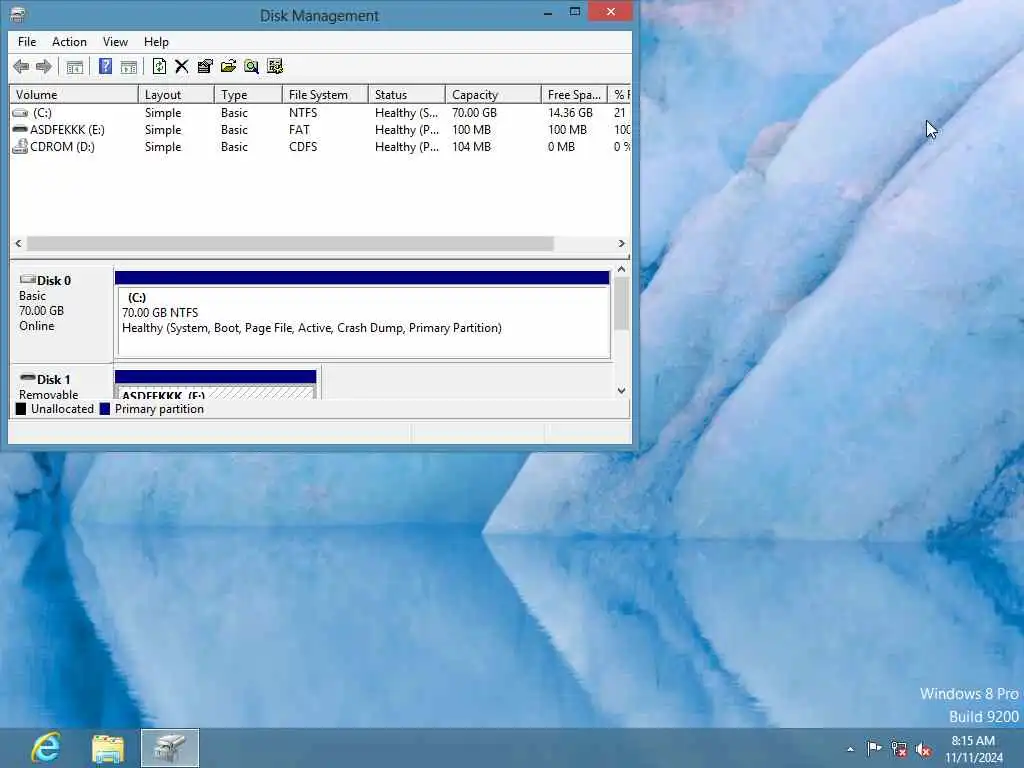This screenshot has height=768, width=1024.
Task: Sort by the Layout column header
Action: tap(176, 95)
